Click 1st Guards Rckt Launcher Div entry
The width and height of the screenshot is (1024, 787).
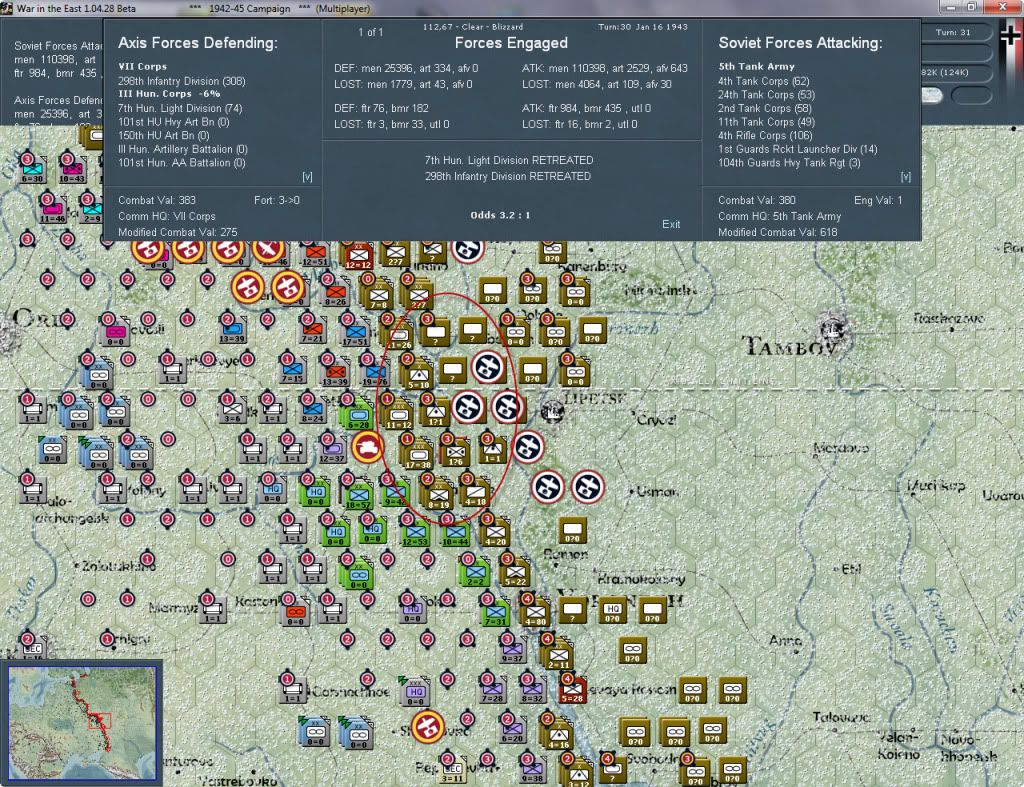tap(797, 150)
